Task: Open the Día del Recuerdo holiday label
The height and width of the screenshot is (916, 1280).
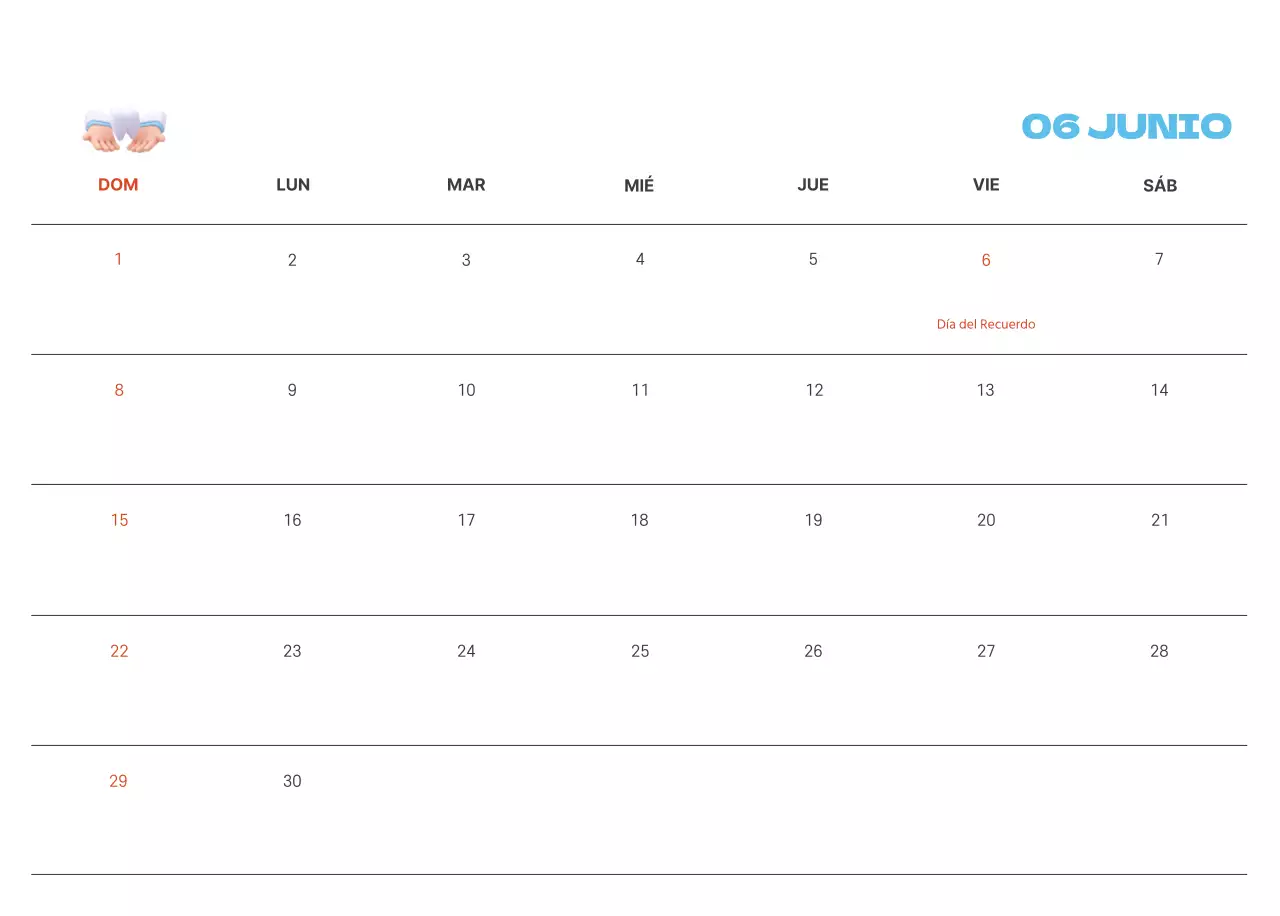Action: point(986,324)
